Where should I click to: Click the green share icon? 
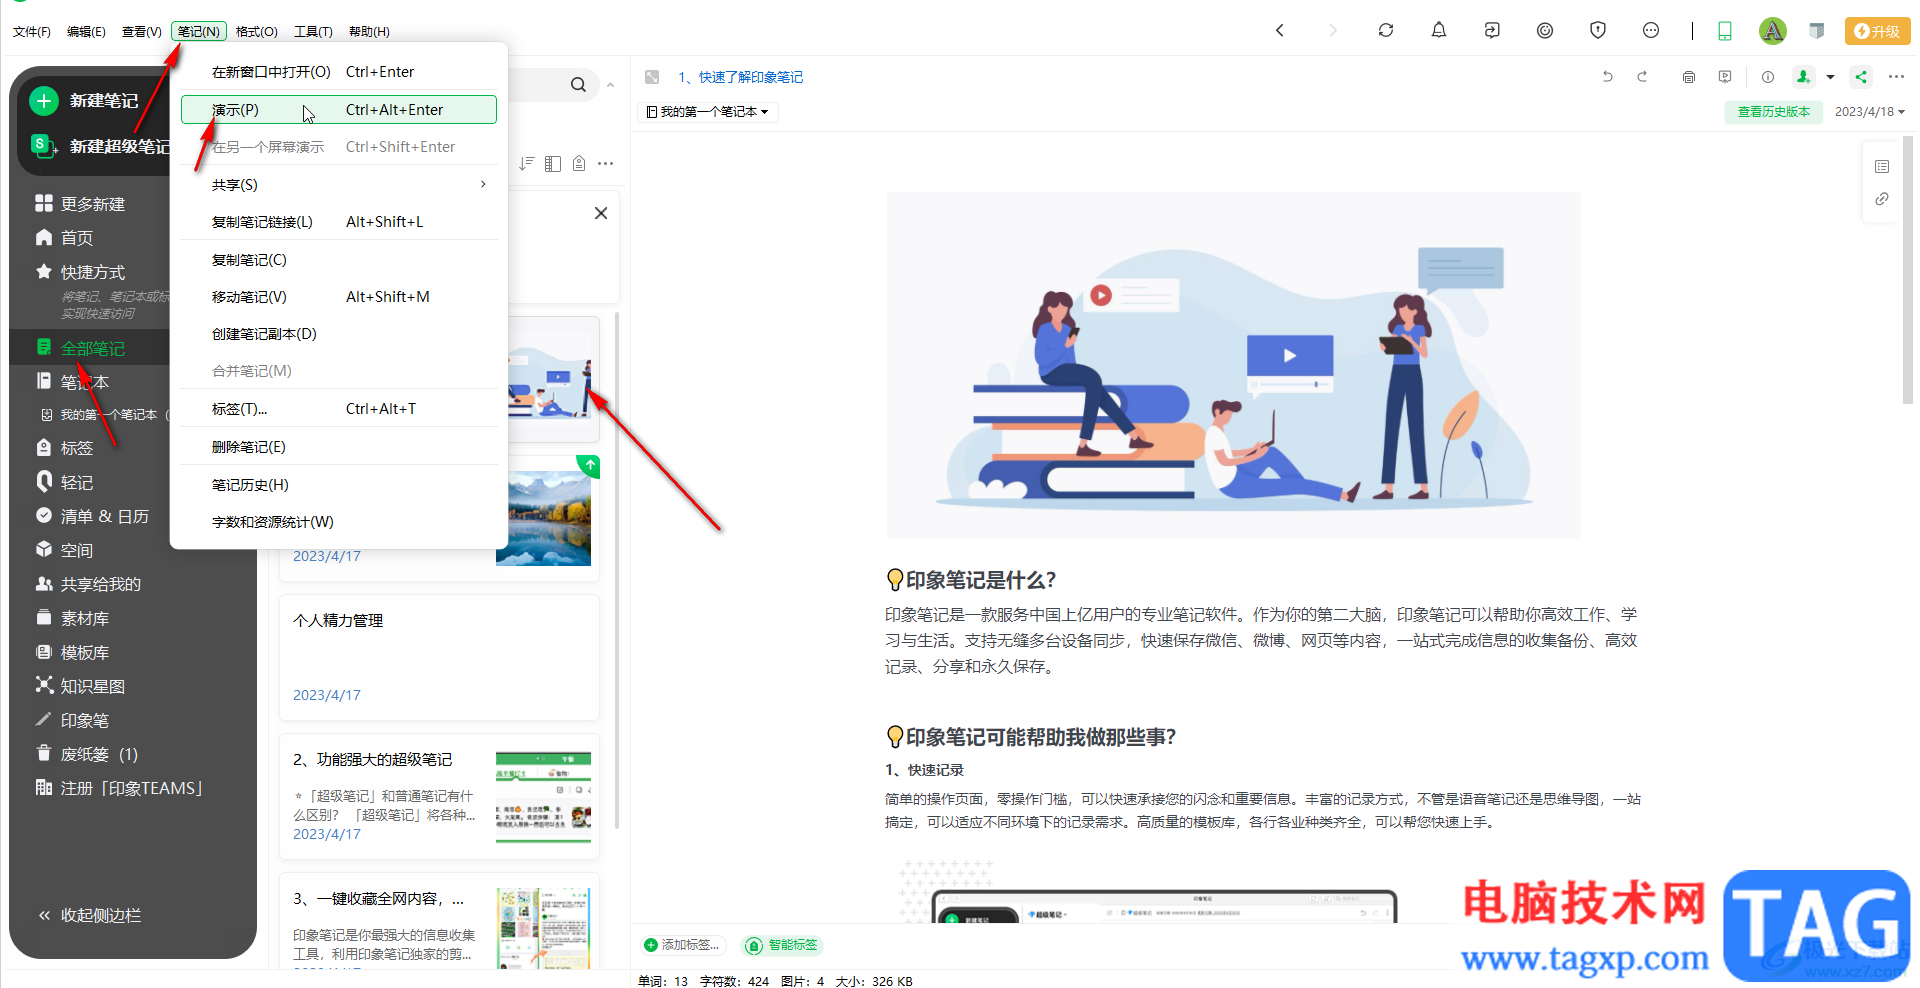pos(1860,77)
